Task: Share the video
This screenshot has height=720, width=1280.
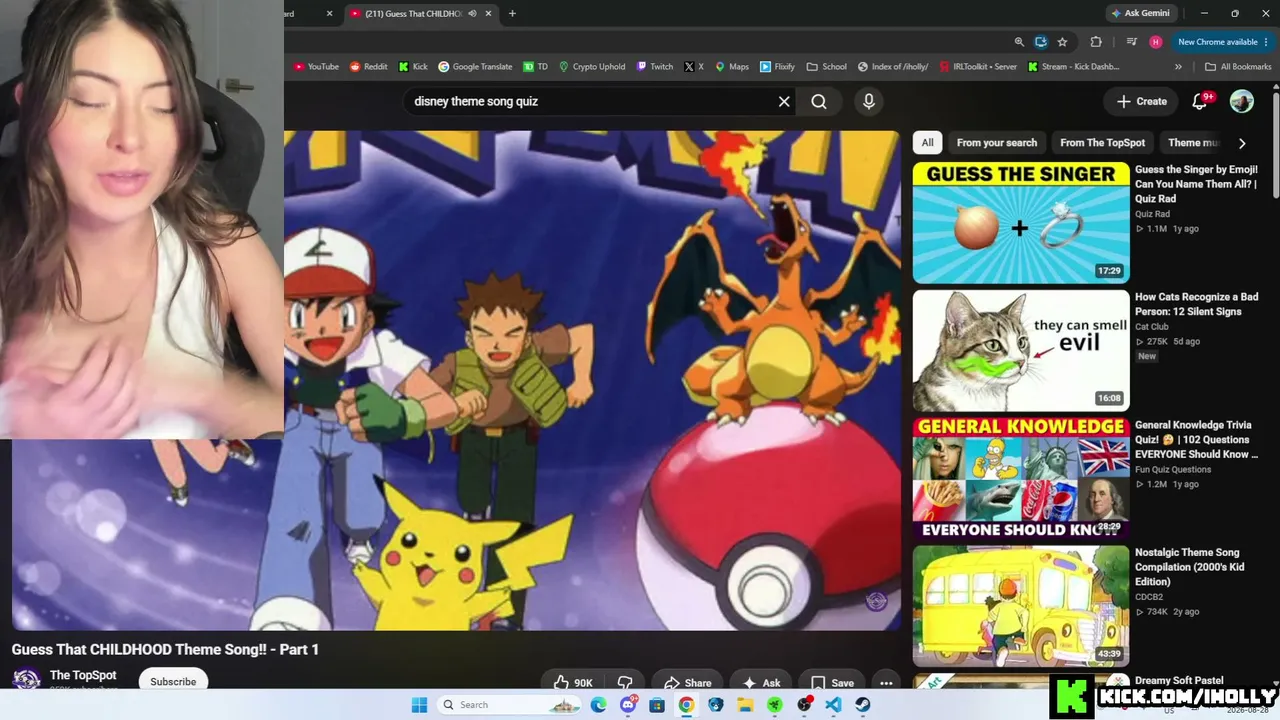Action: coord(687,683)
